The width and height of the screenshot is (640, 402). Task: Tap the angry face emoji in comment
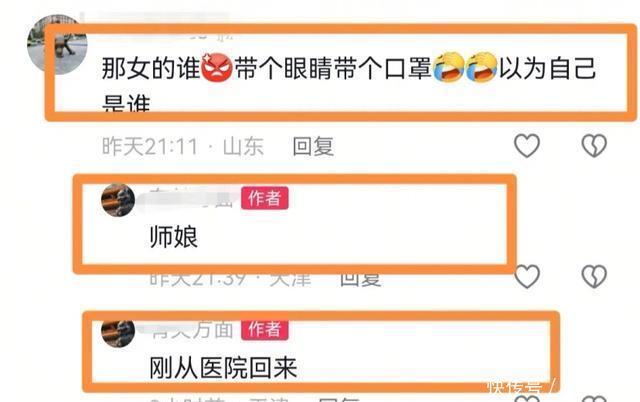point(217,67)
